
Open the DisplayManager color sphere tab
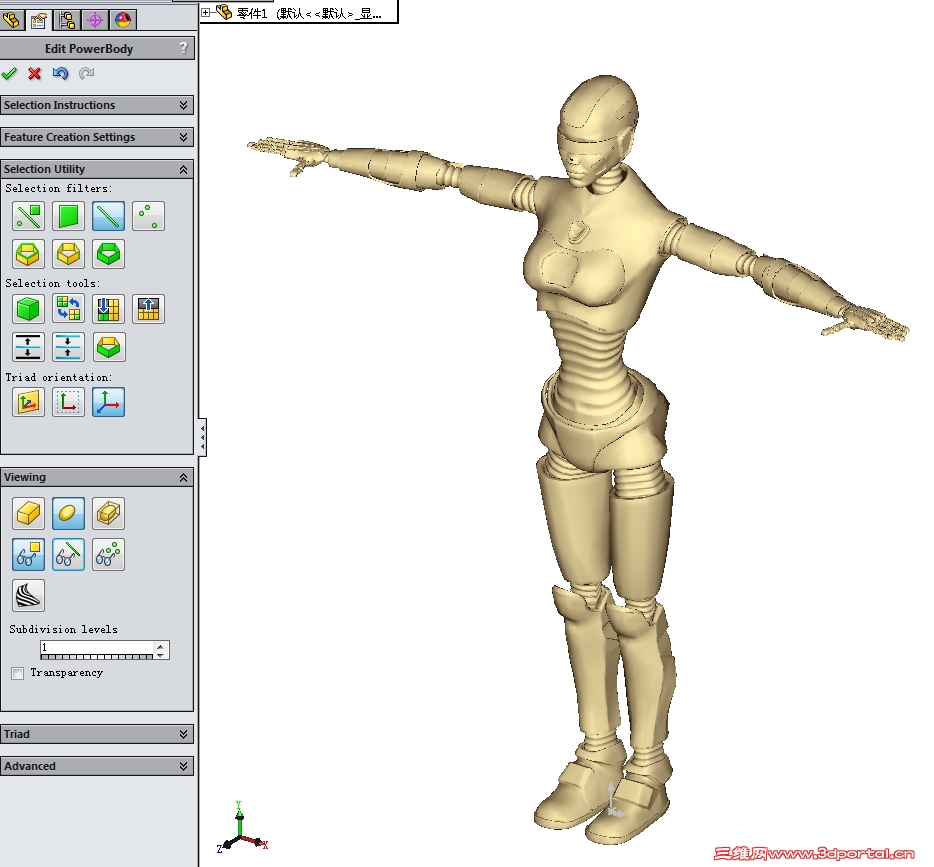coord(123,20)
